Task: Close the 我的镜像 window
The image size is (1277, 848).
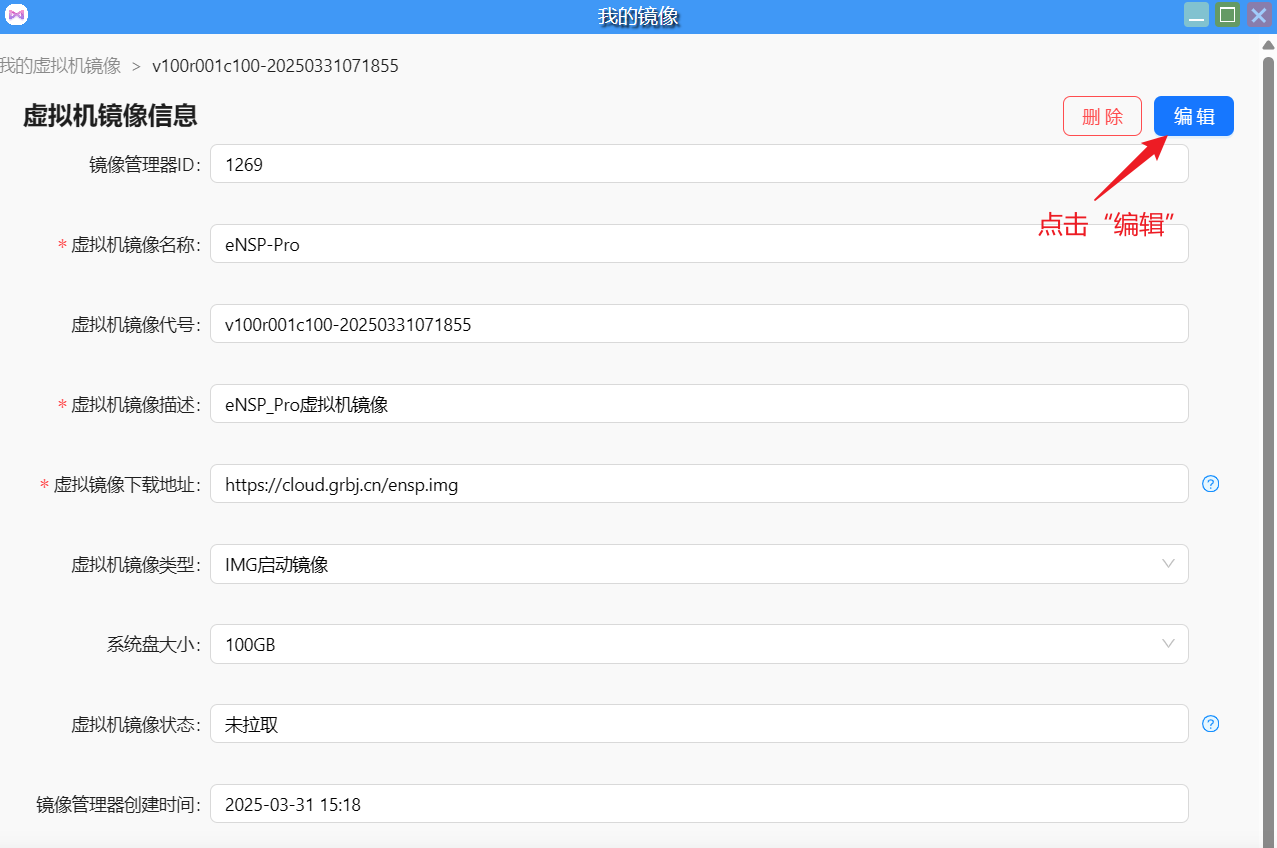Action: tap(1259, 15)
